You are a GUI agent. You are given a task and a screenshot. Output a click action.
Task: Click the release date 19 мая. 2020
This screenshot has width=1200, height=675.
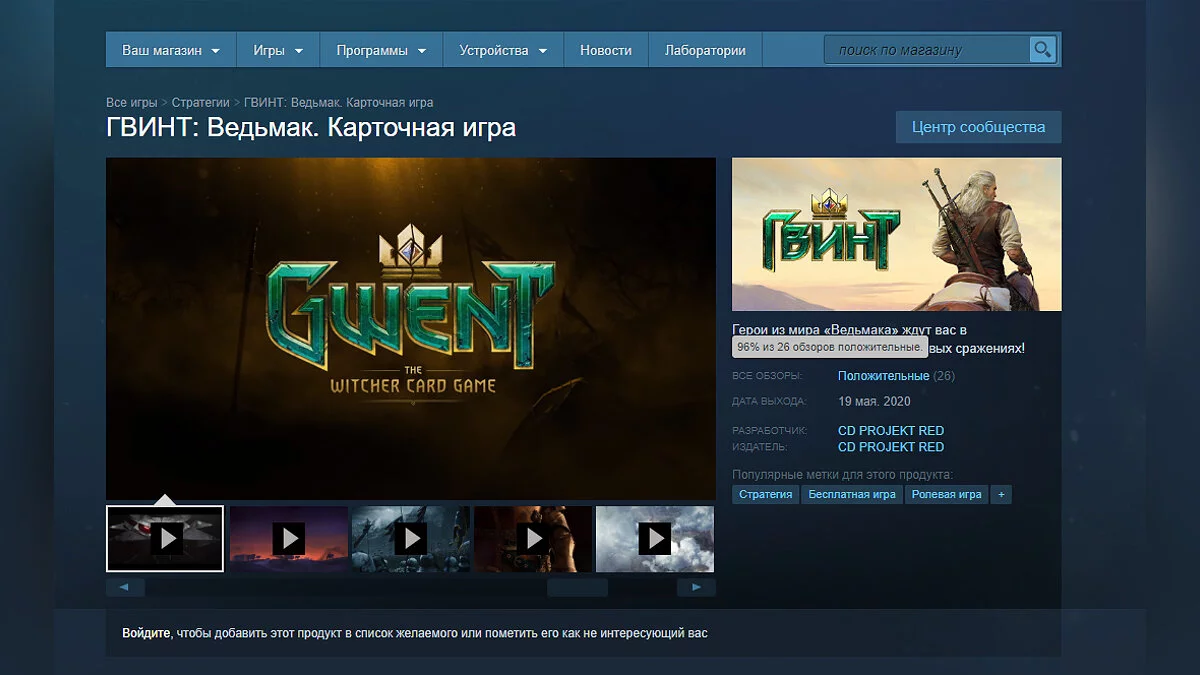click(x=874, y=401)
